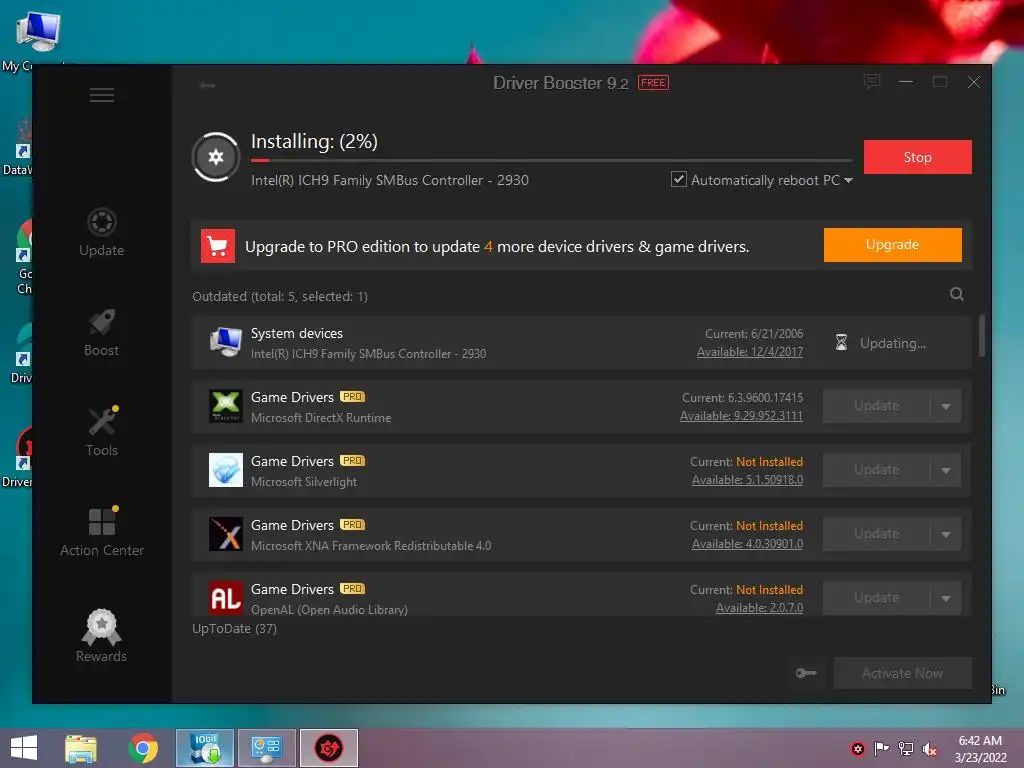Open Action Center in sidebar
Viewport: 1024px width, 768px height.
102,532
